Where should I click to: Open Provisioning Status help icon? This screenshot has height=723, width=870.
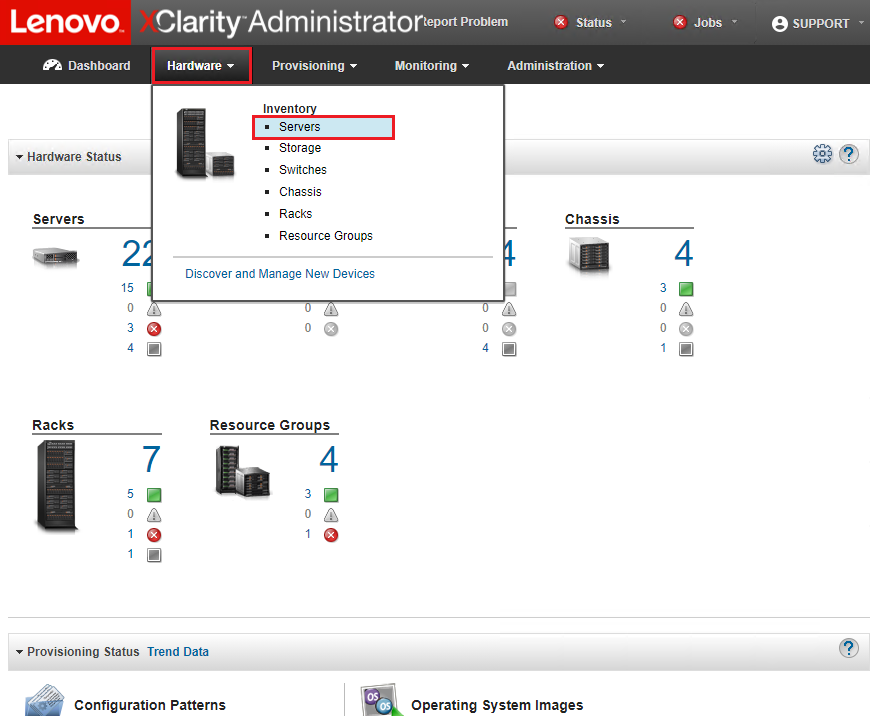[848, 648]
